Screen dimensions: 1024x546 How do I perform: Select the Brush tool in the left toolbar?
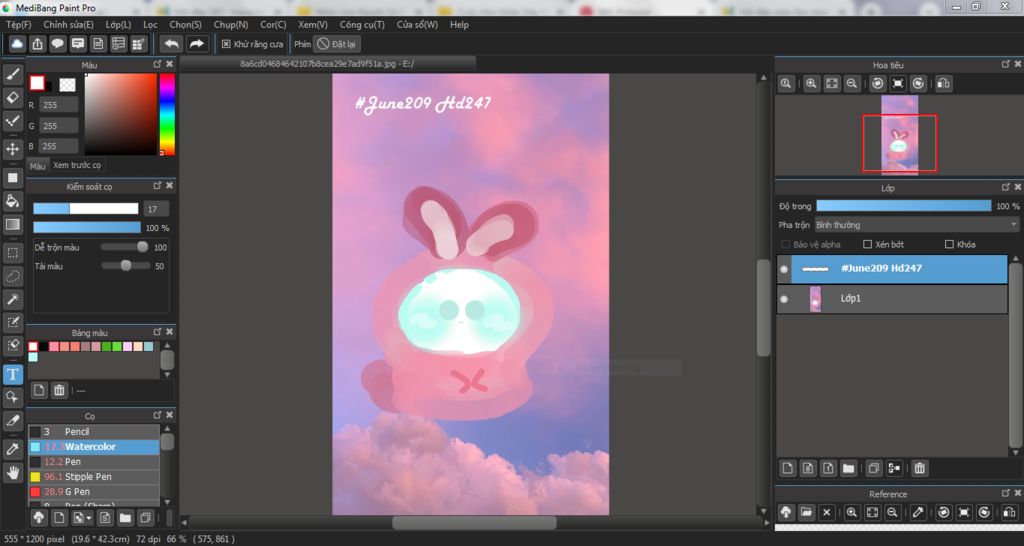tap(12, 74)
